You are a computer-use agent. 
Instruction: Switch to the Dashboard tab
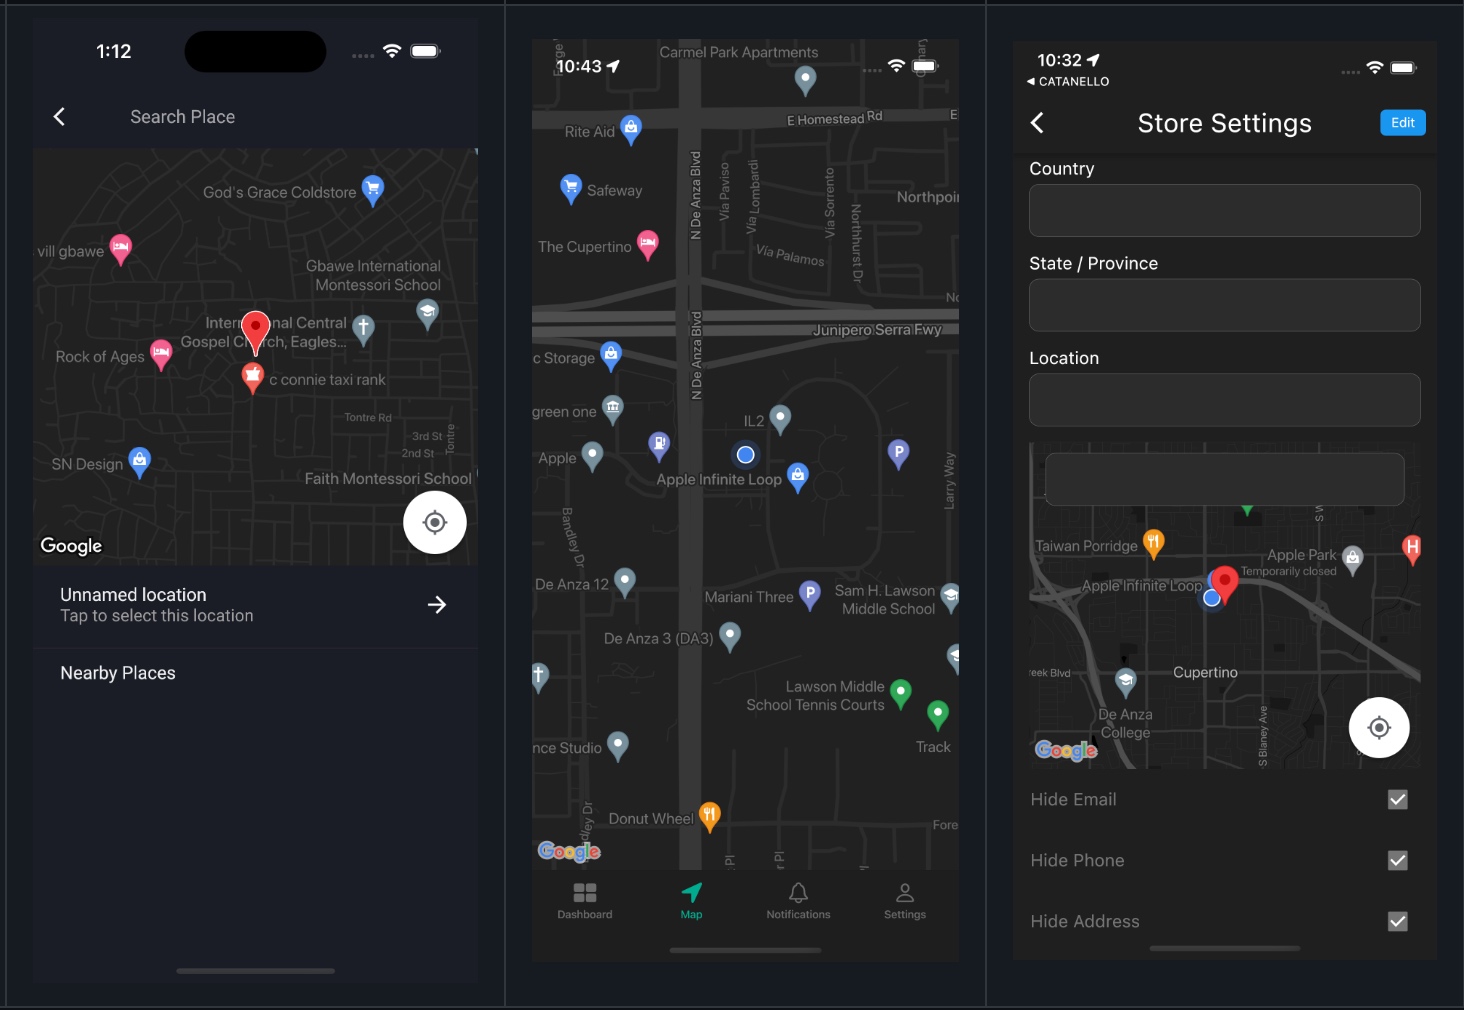coord(585,900)
